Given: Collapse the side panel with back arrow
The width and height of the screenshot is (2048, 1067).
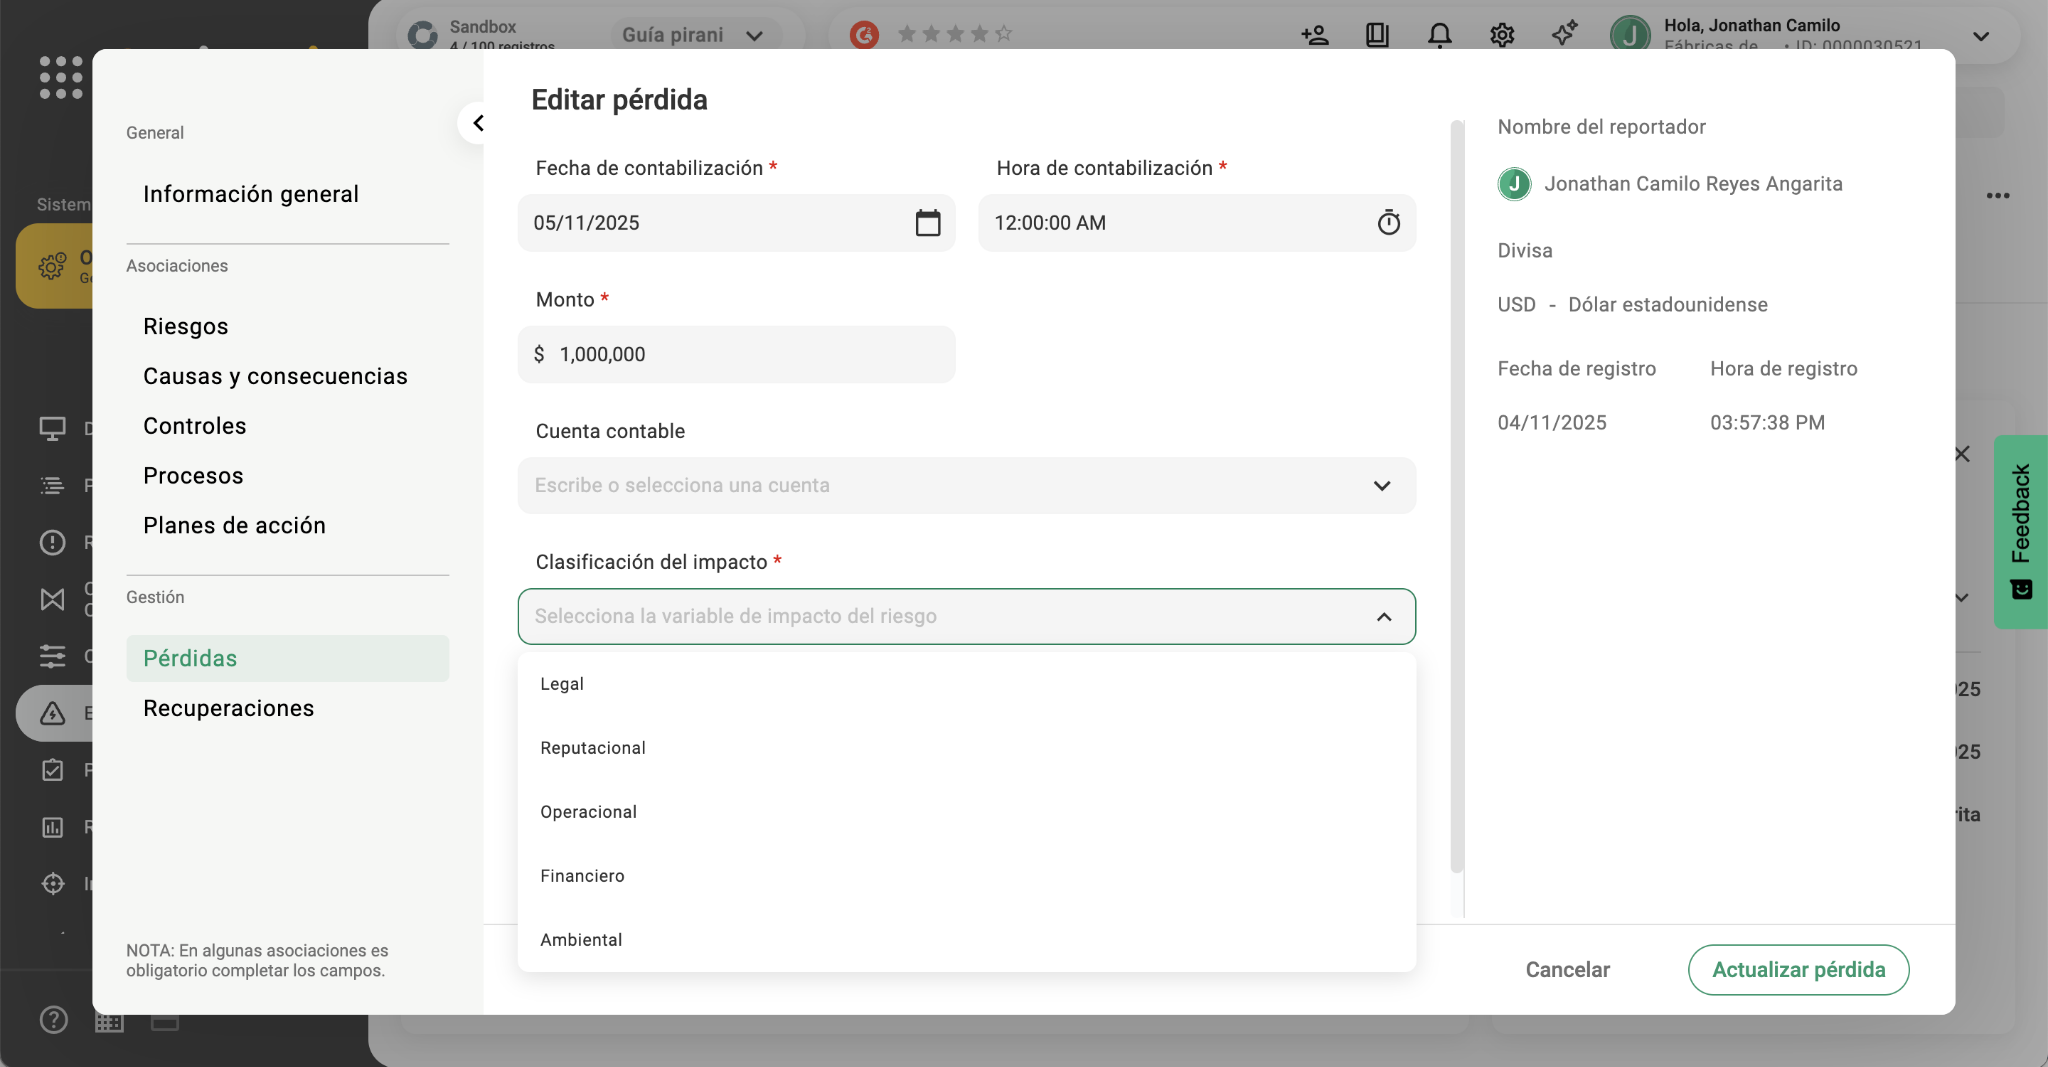Looking at the screenshot, I should tap(478, 123).
